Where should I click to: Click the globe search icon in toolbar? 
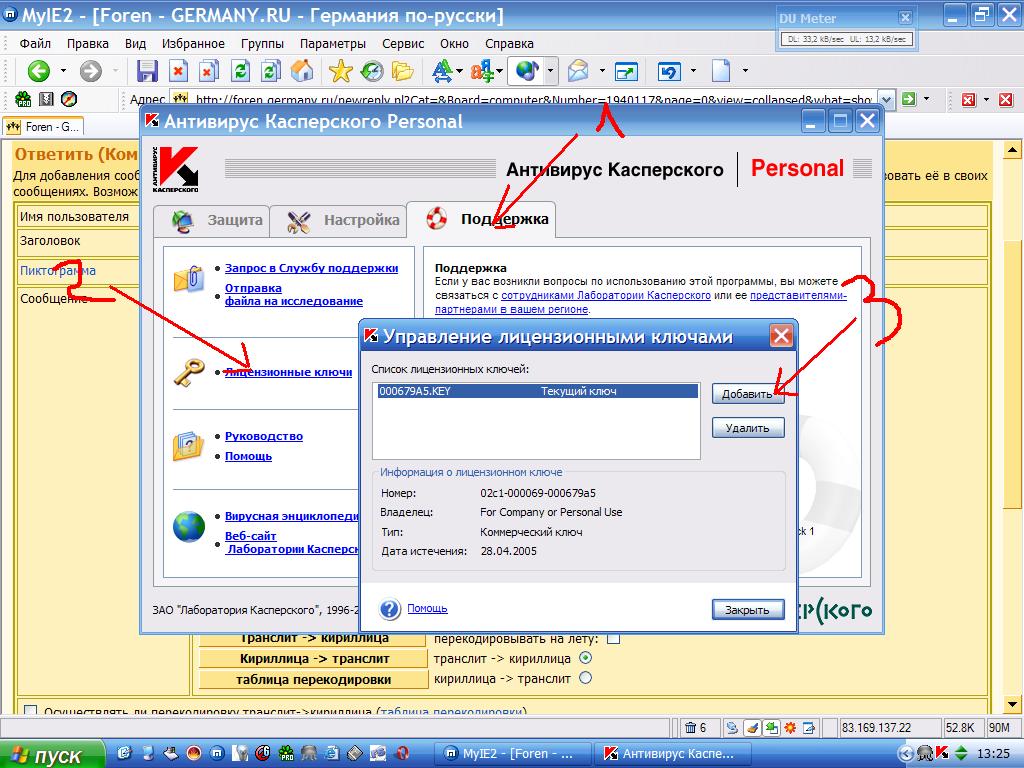[x=528, y=71]
